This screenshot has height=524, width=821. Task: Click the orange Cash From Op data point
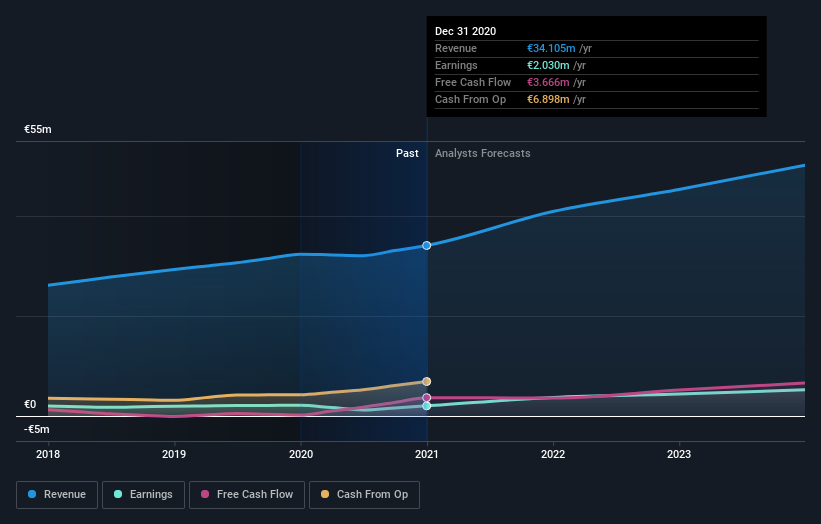click(427, 382)
